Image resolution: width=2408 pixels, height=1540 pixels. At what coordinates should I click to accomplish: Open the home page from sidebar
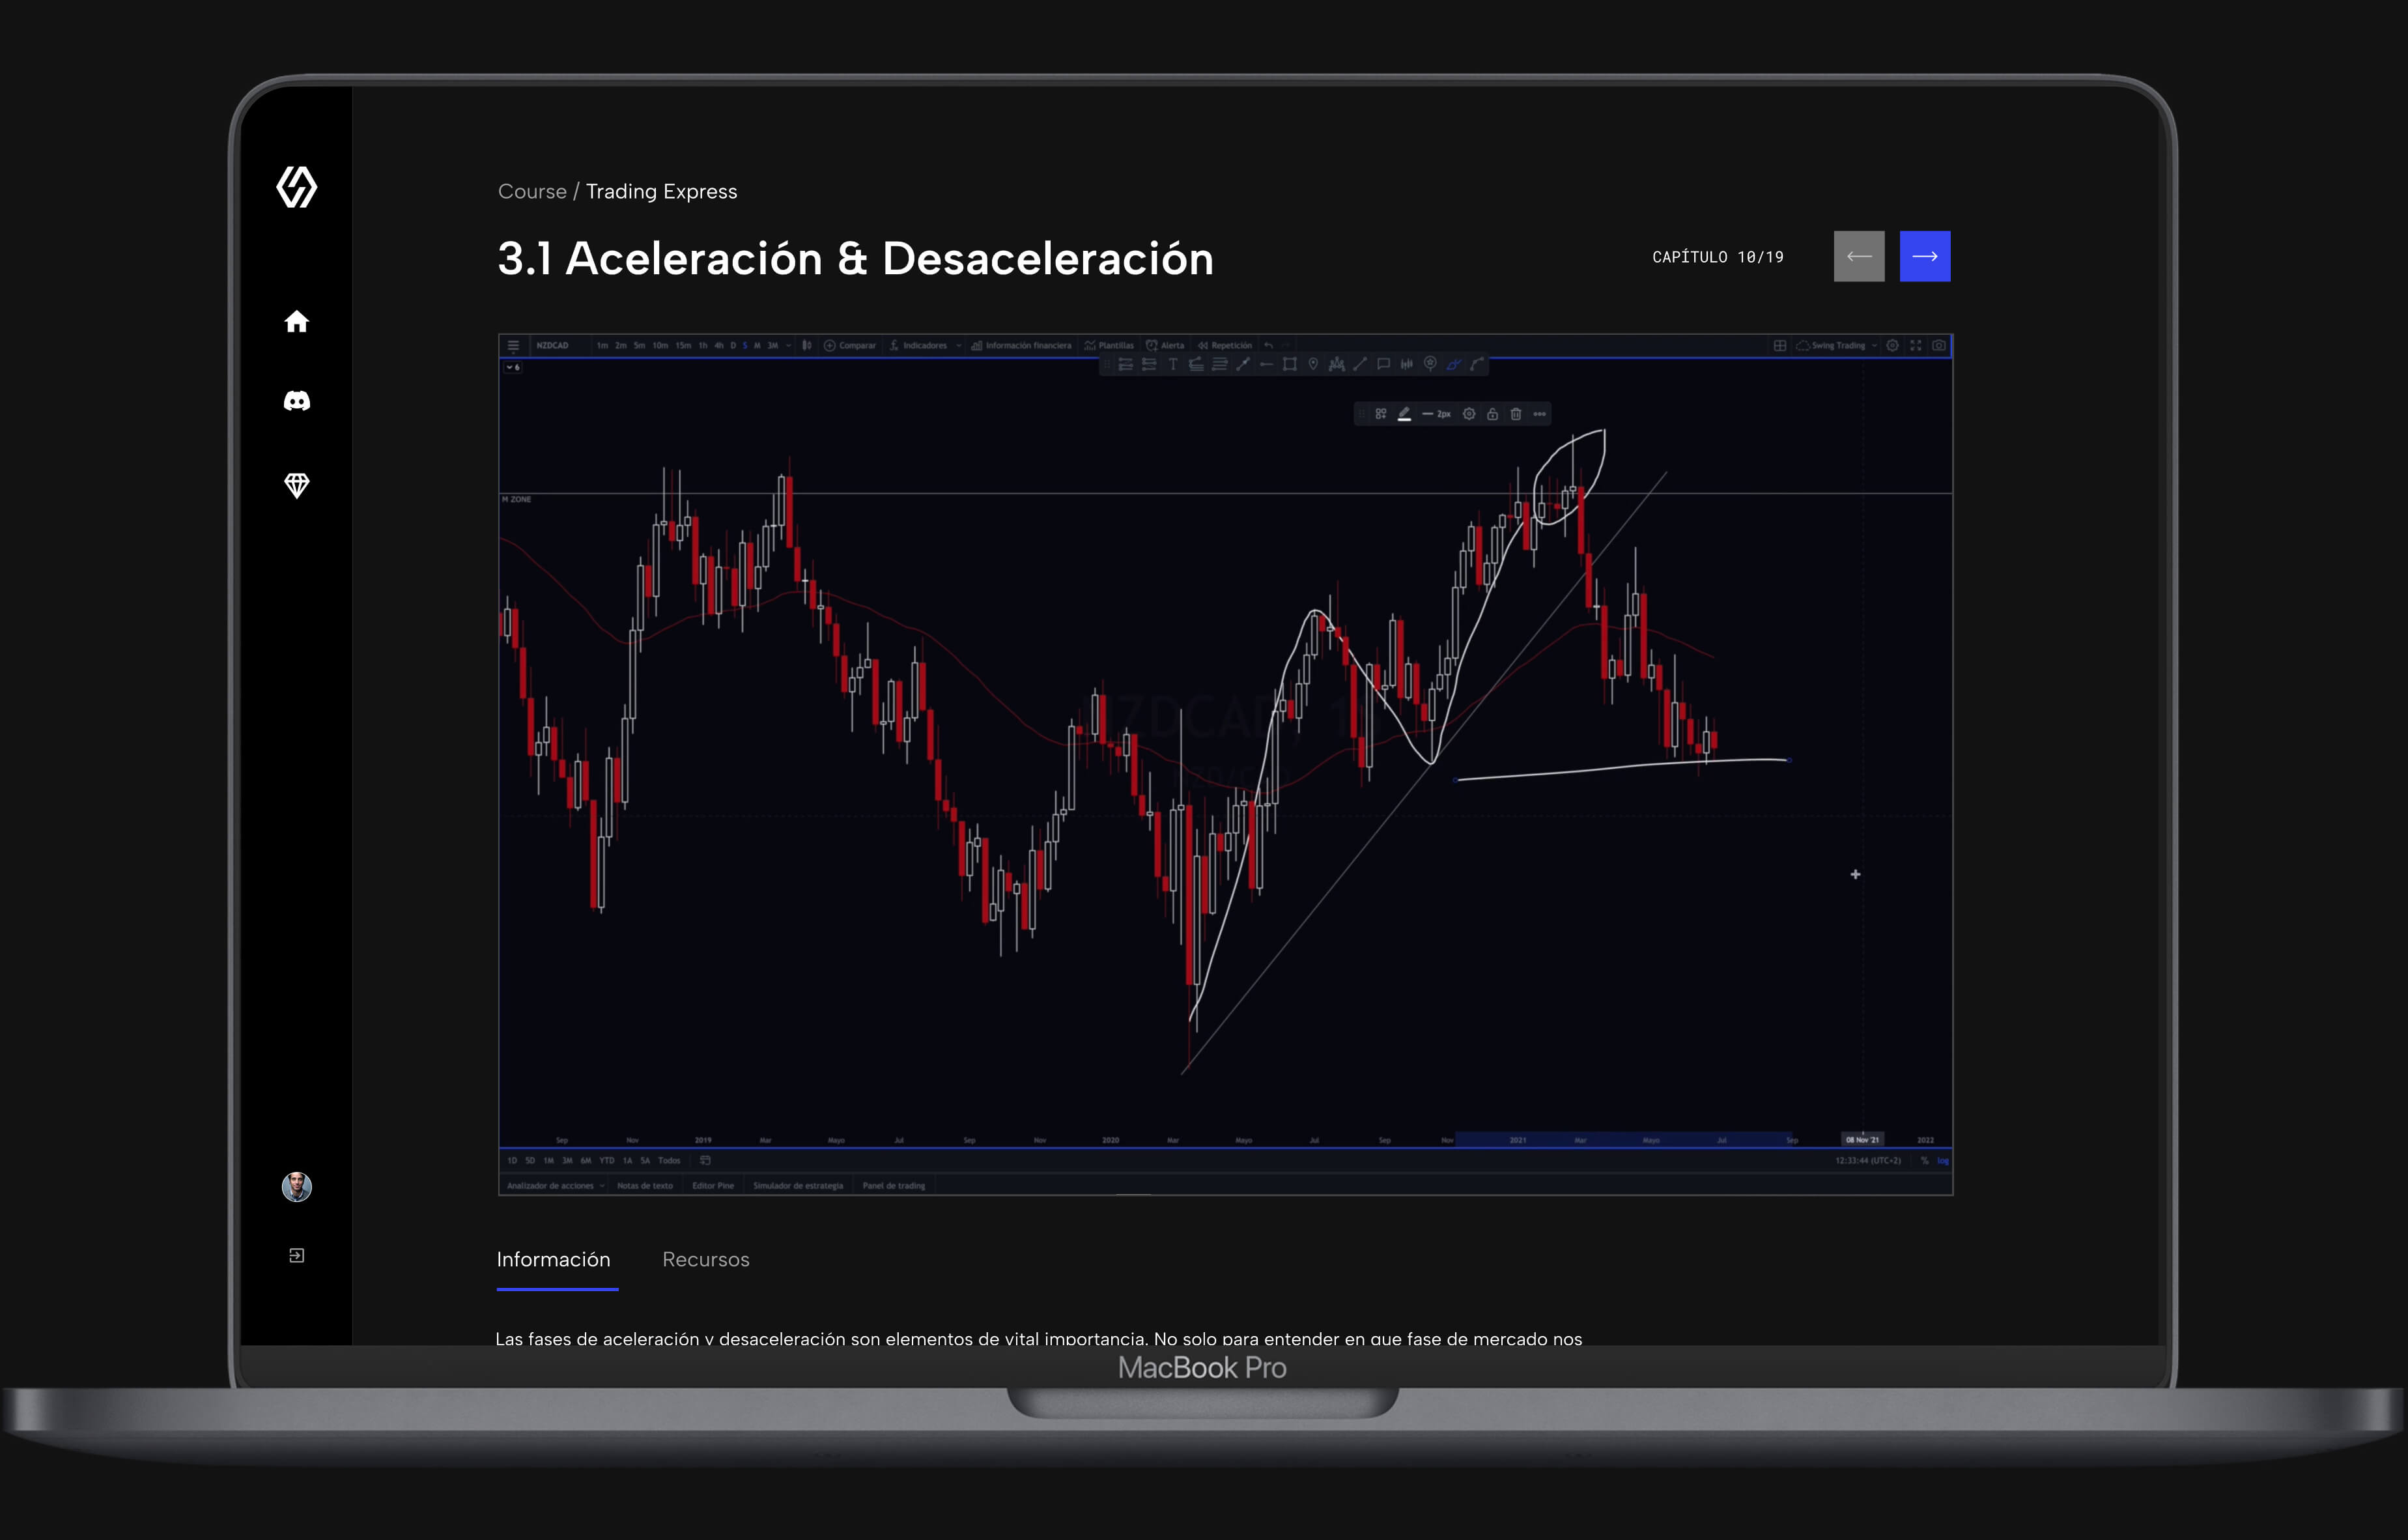point(296,321)
